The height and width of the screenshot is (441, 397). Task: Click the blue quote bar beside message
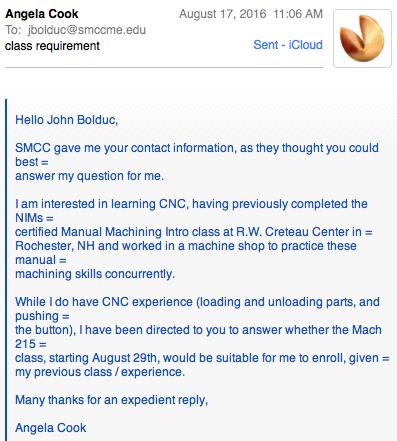click(6, 270)
